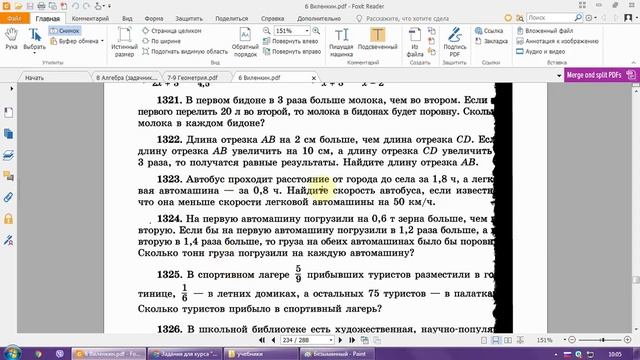Fit visible area (Подогнать видимую область)

point(185,52)
